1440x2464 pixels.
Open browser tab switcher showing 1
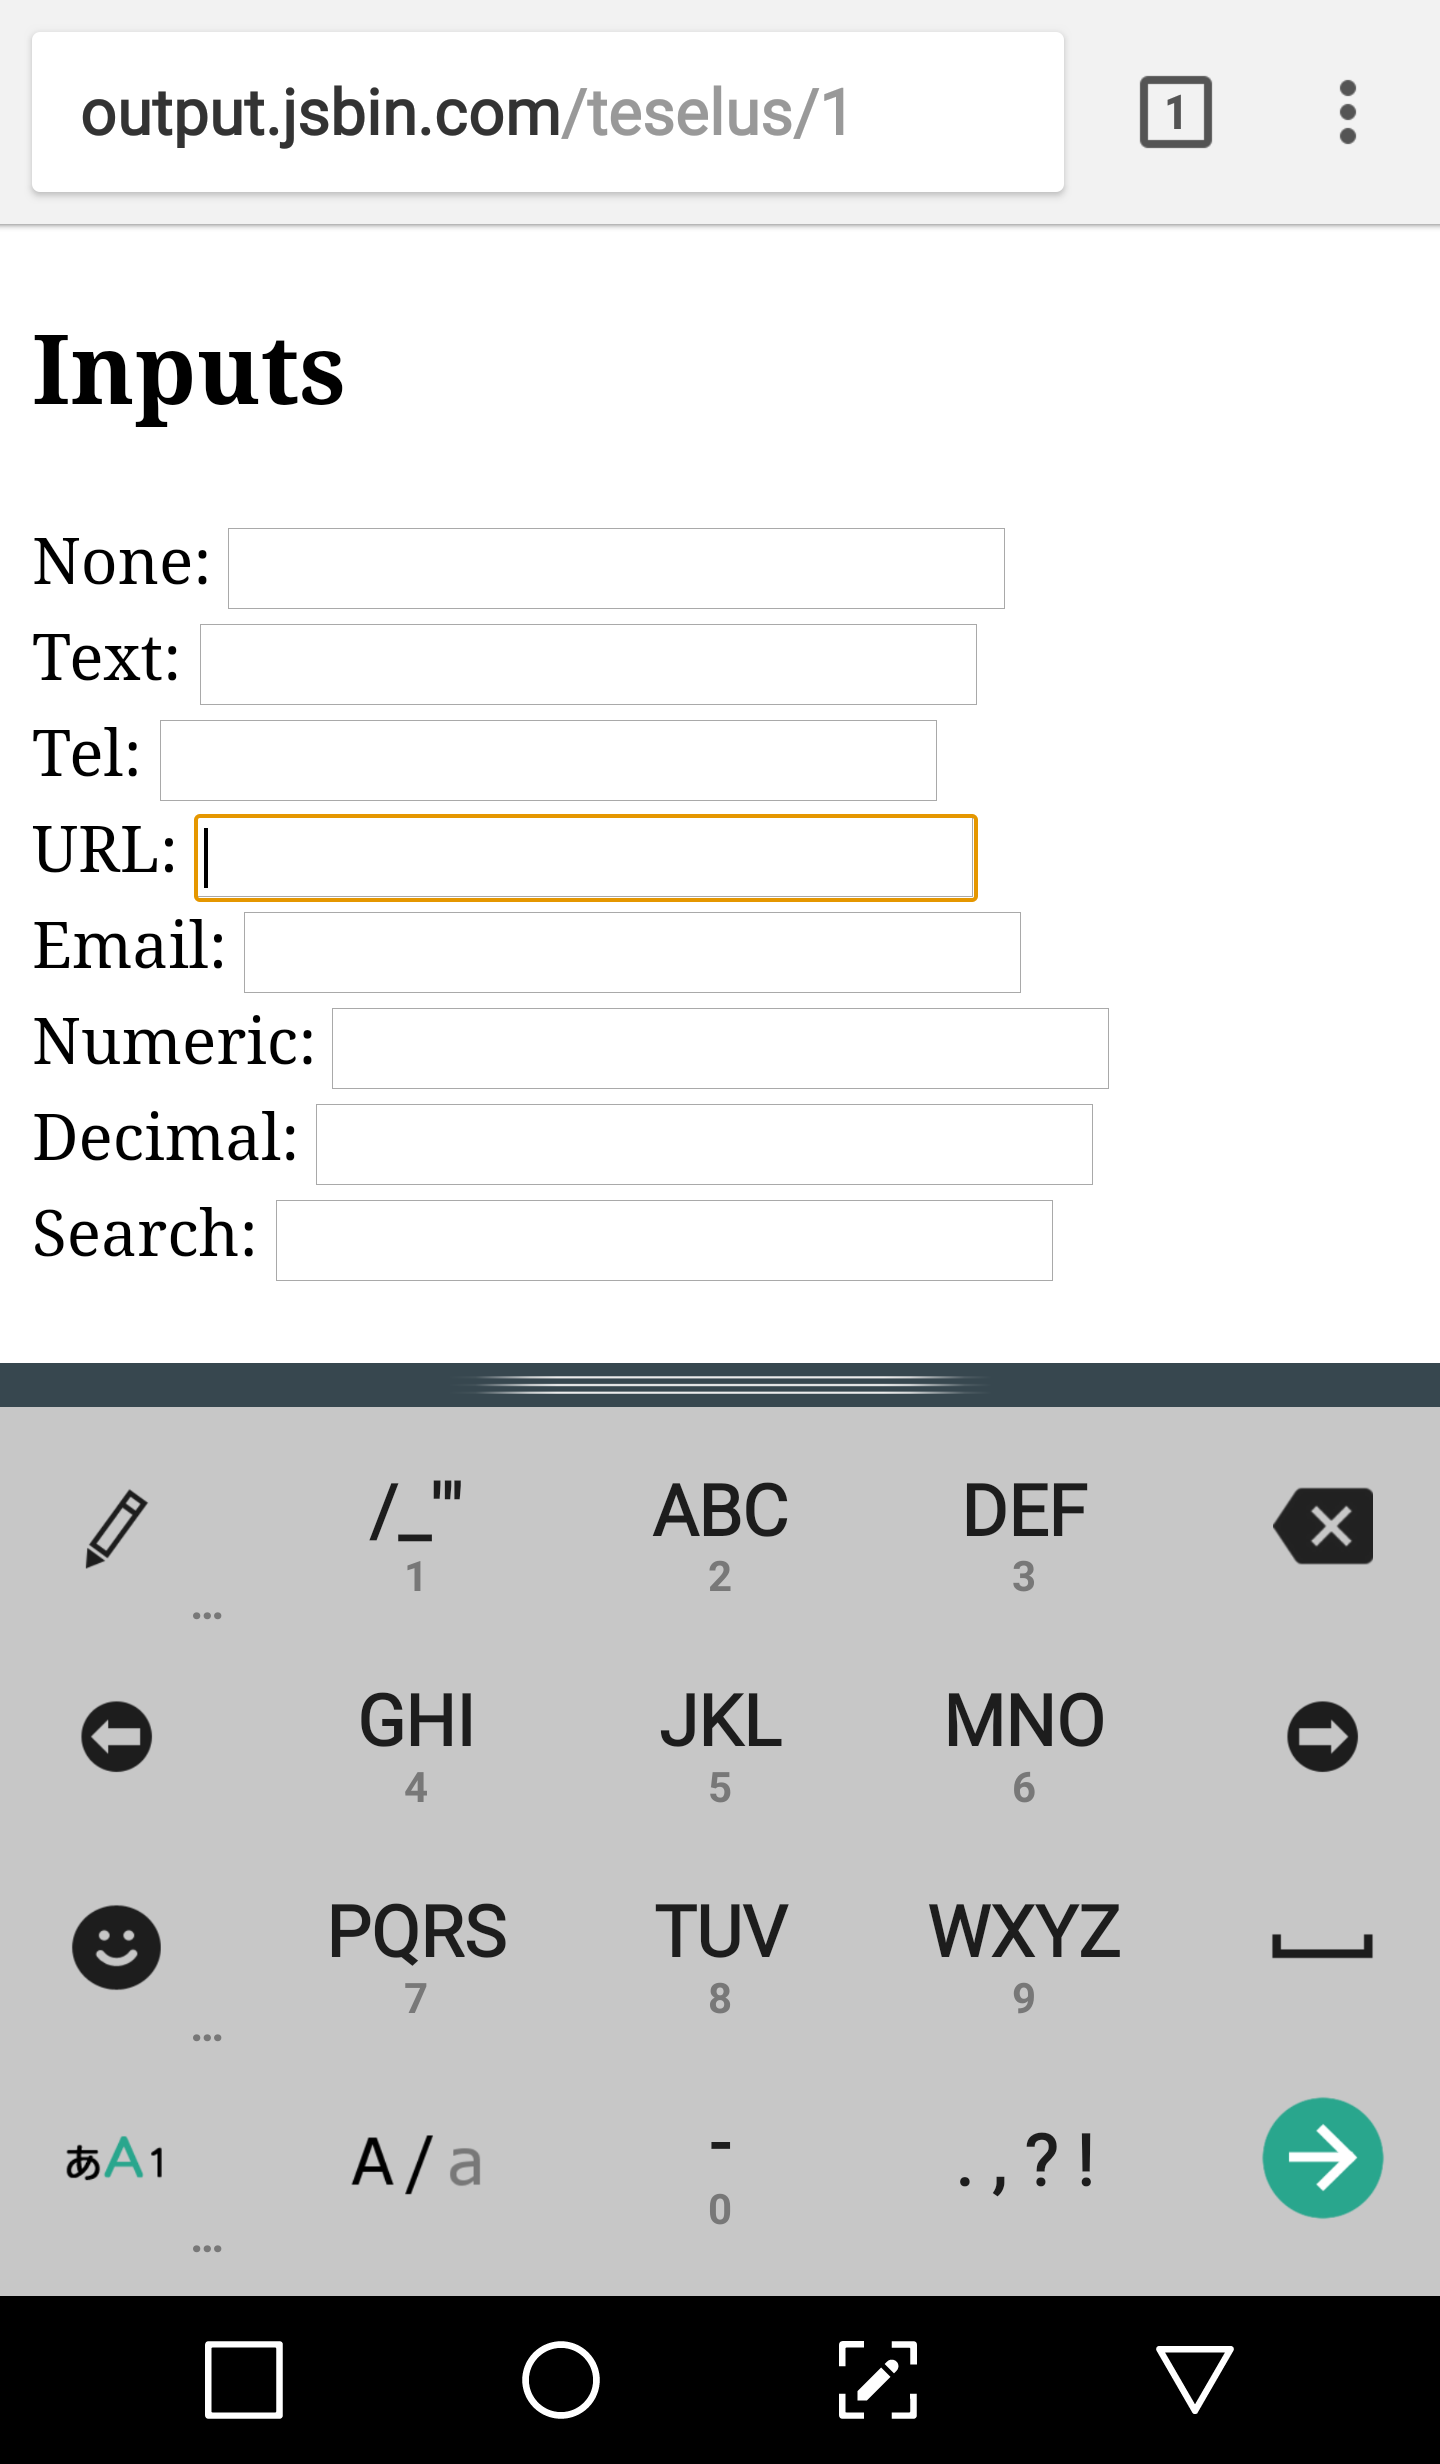pyautogui.click(x=1175, y=112)
